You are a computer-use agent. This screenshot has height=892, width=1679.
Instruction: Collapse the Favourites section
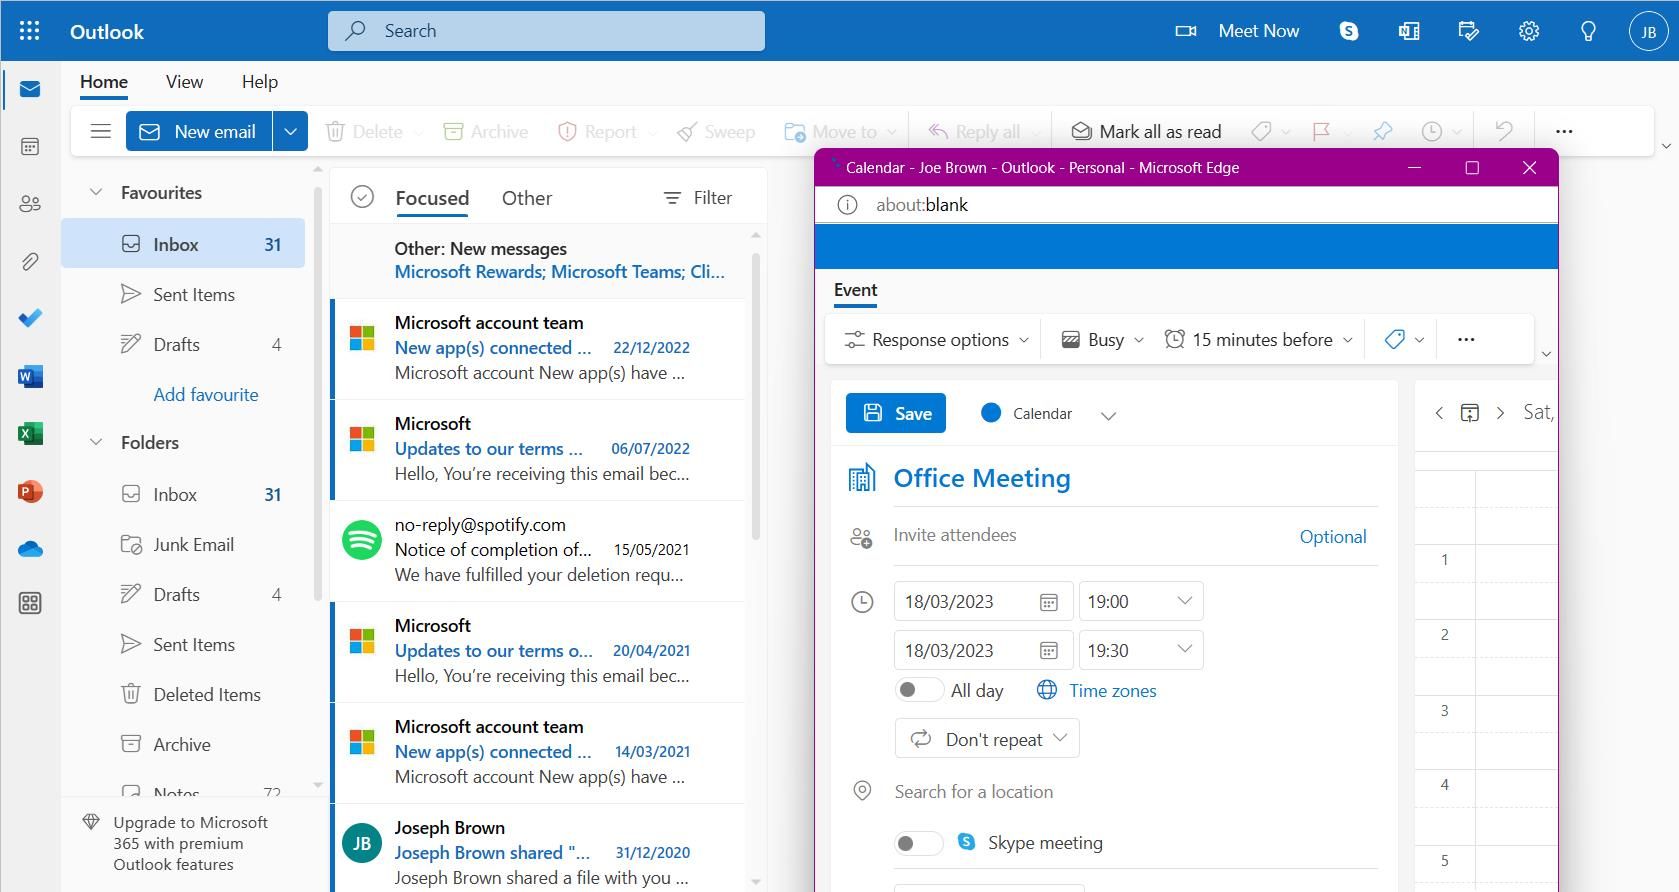click(x=96, y=192)
